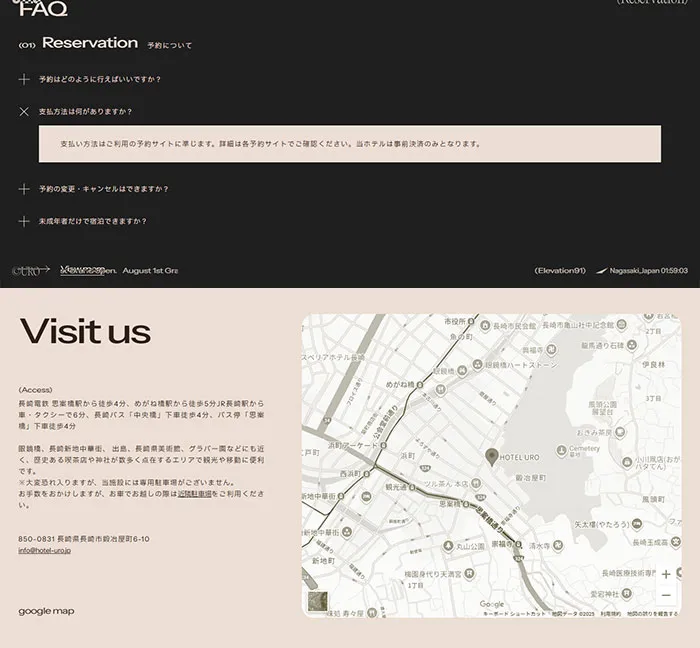Click the "Visit us" heading

click(85, 331)
